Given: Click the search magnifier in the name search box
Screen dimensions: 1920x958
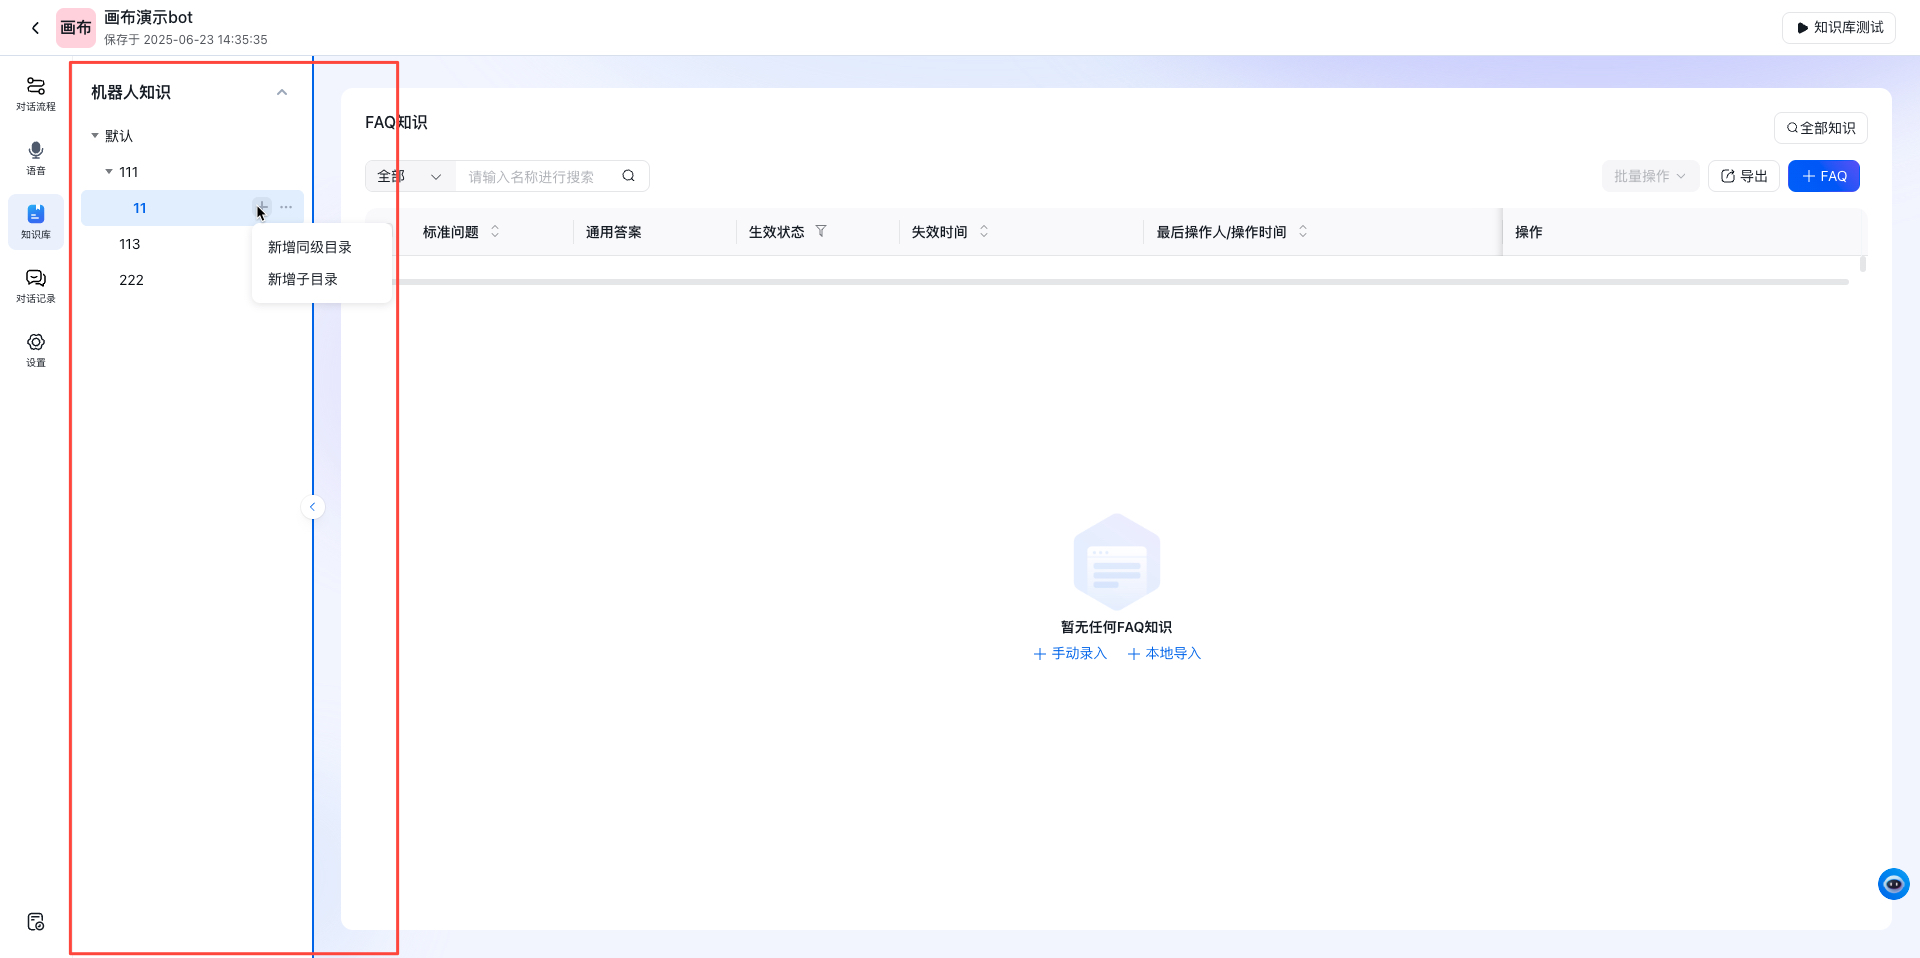Looking at the screenshot, I should click(x=628, y=175).
